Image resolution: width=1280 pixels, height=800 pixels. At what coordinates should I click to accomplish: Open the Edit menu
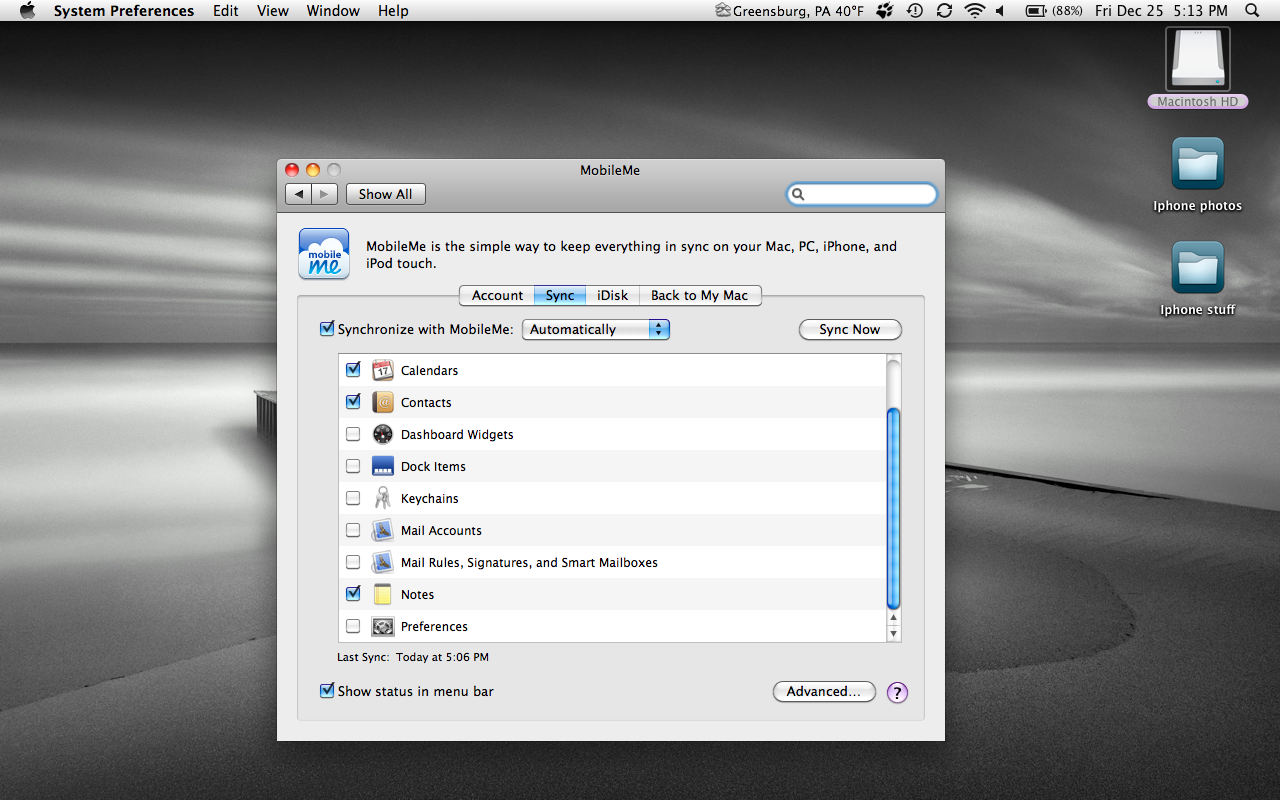coord(226,11)
